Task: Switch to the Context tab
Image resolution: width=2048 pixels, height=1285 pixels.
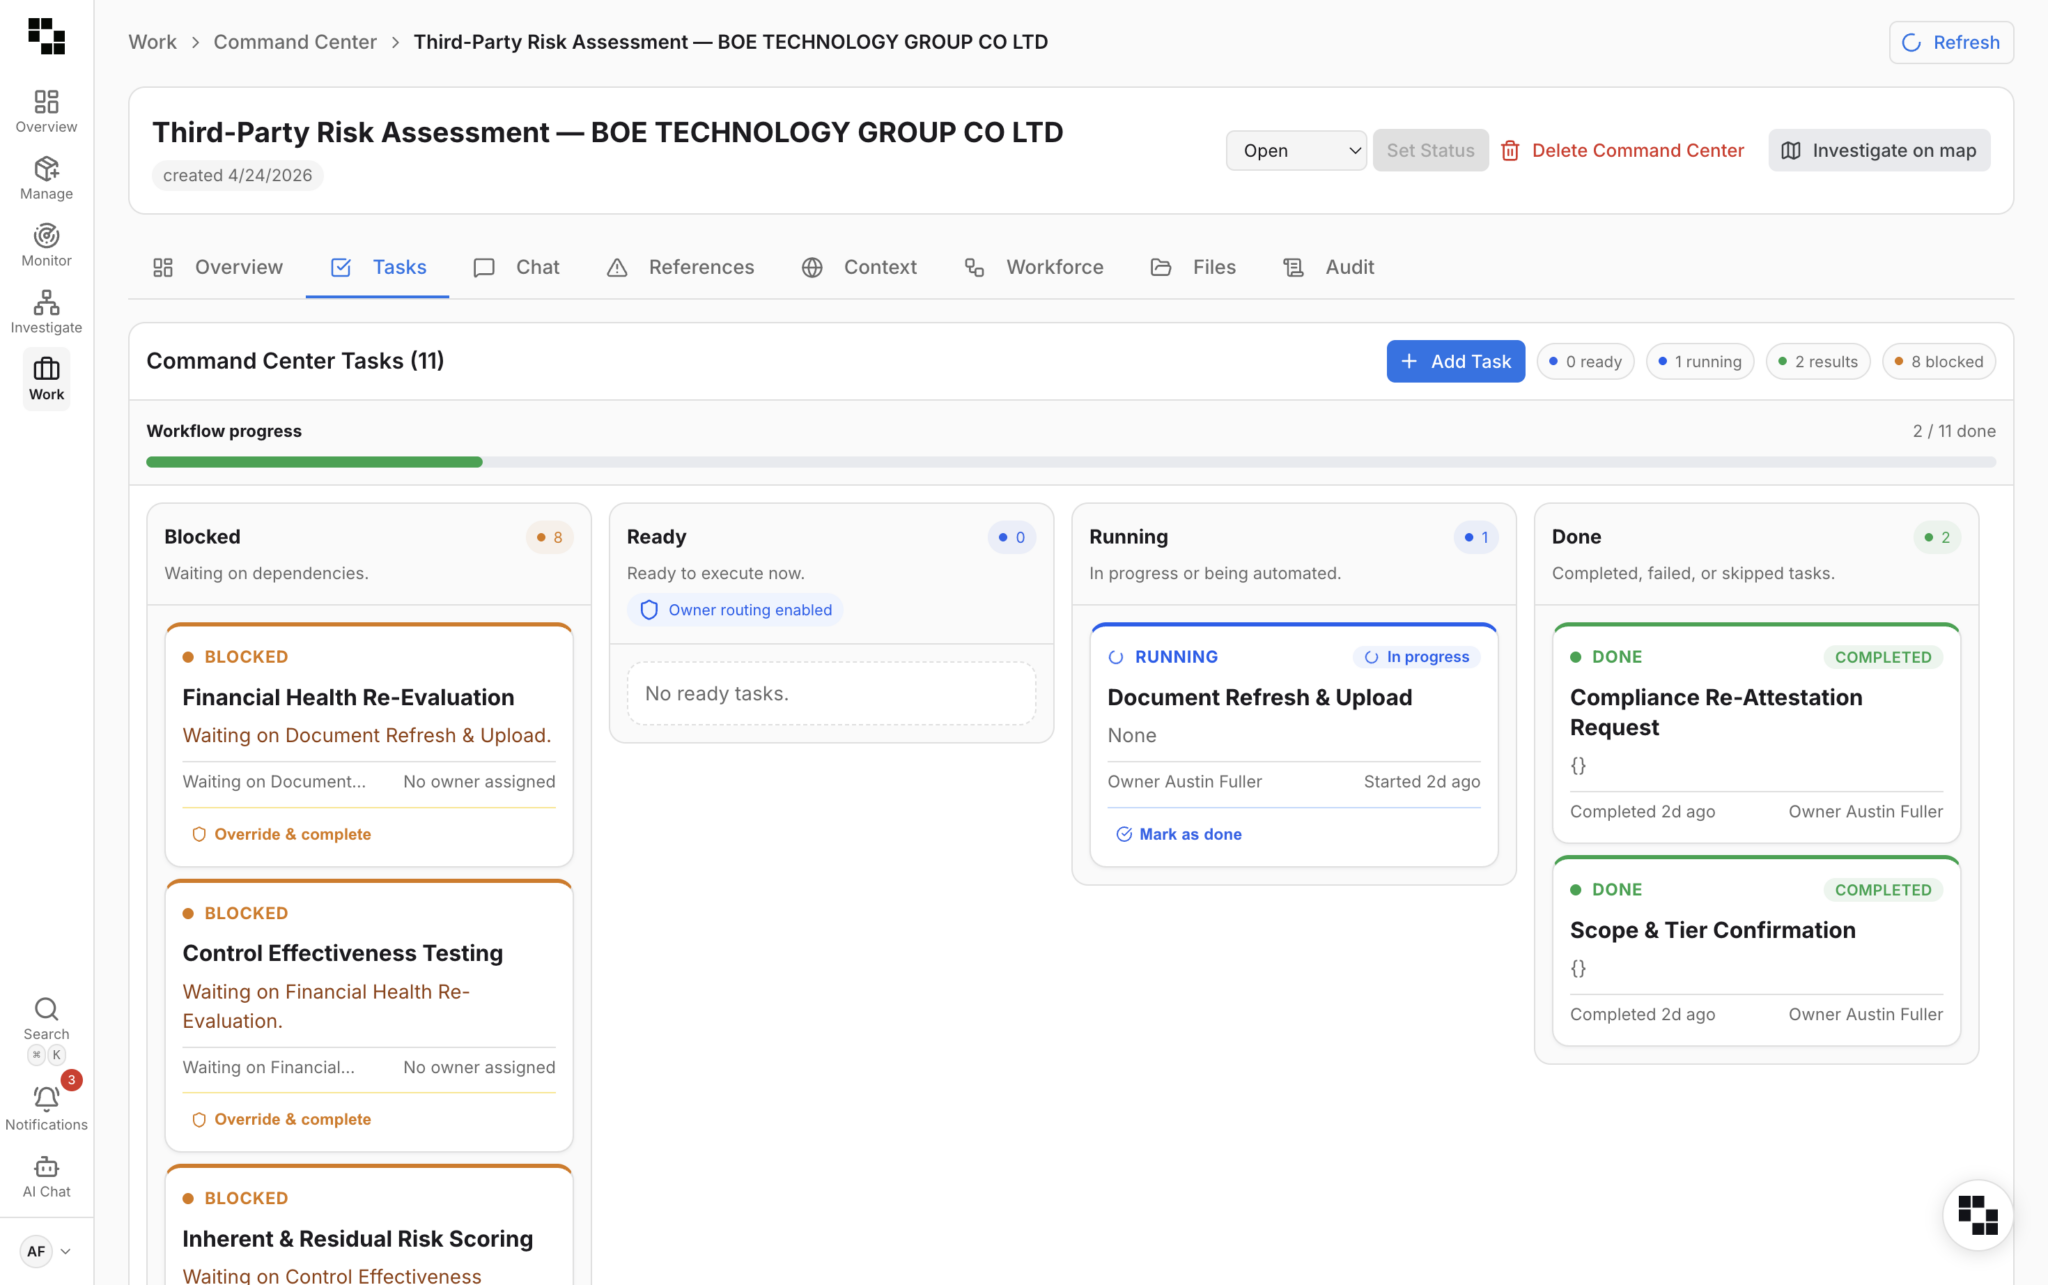Action: click(859, 267)
